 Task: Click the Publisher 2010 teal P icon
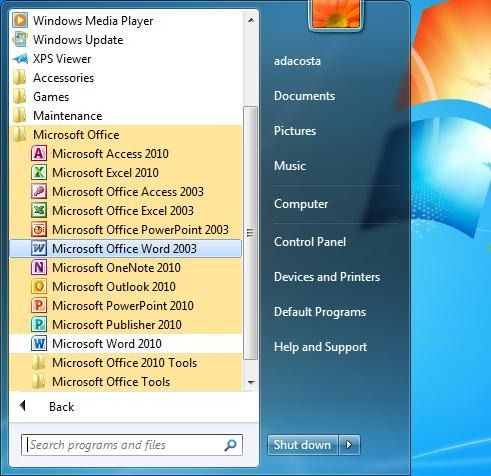39,325
